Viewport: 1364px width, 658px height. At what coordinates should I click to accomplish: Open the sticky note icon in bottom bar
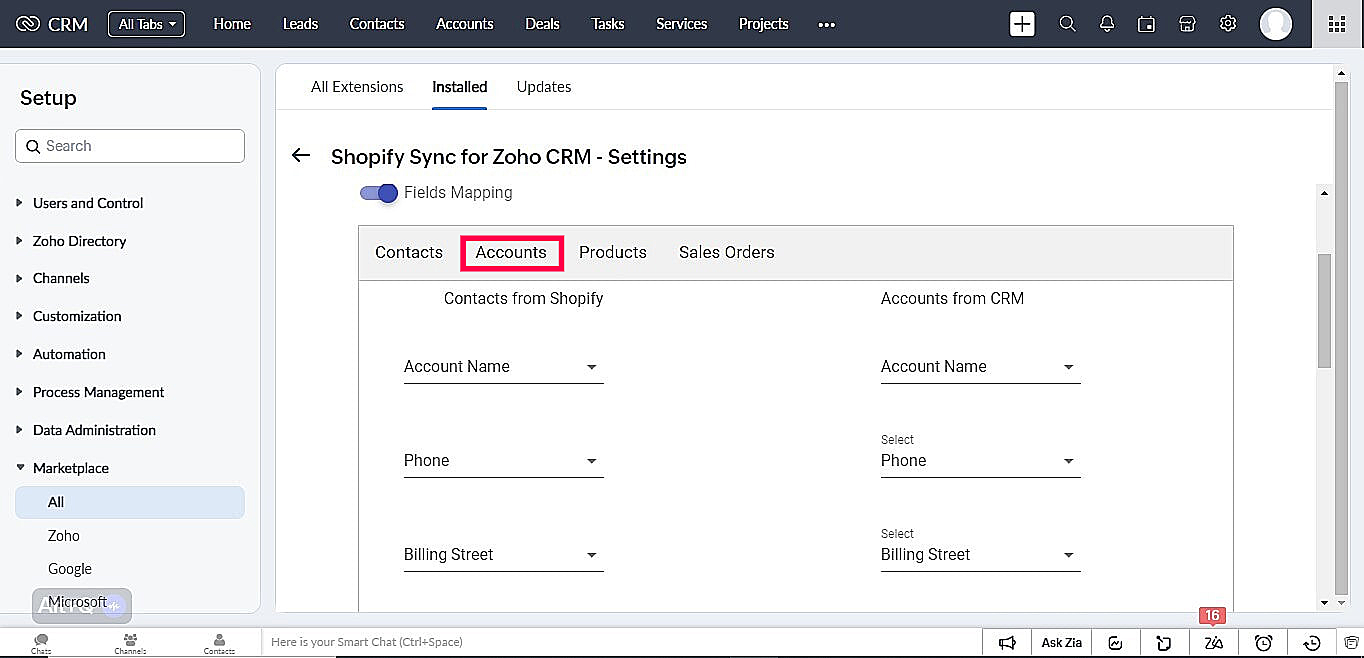1164,643
